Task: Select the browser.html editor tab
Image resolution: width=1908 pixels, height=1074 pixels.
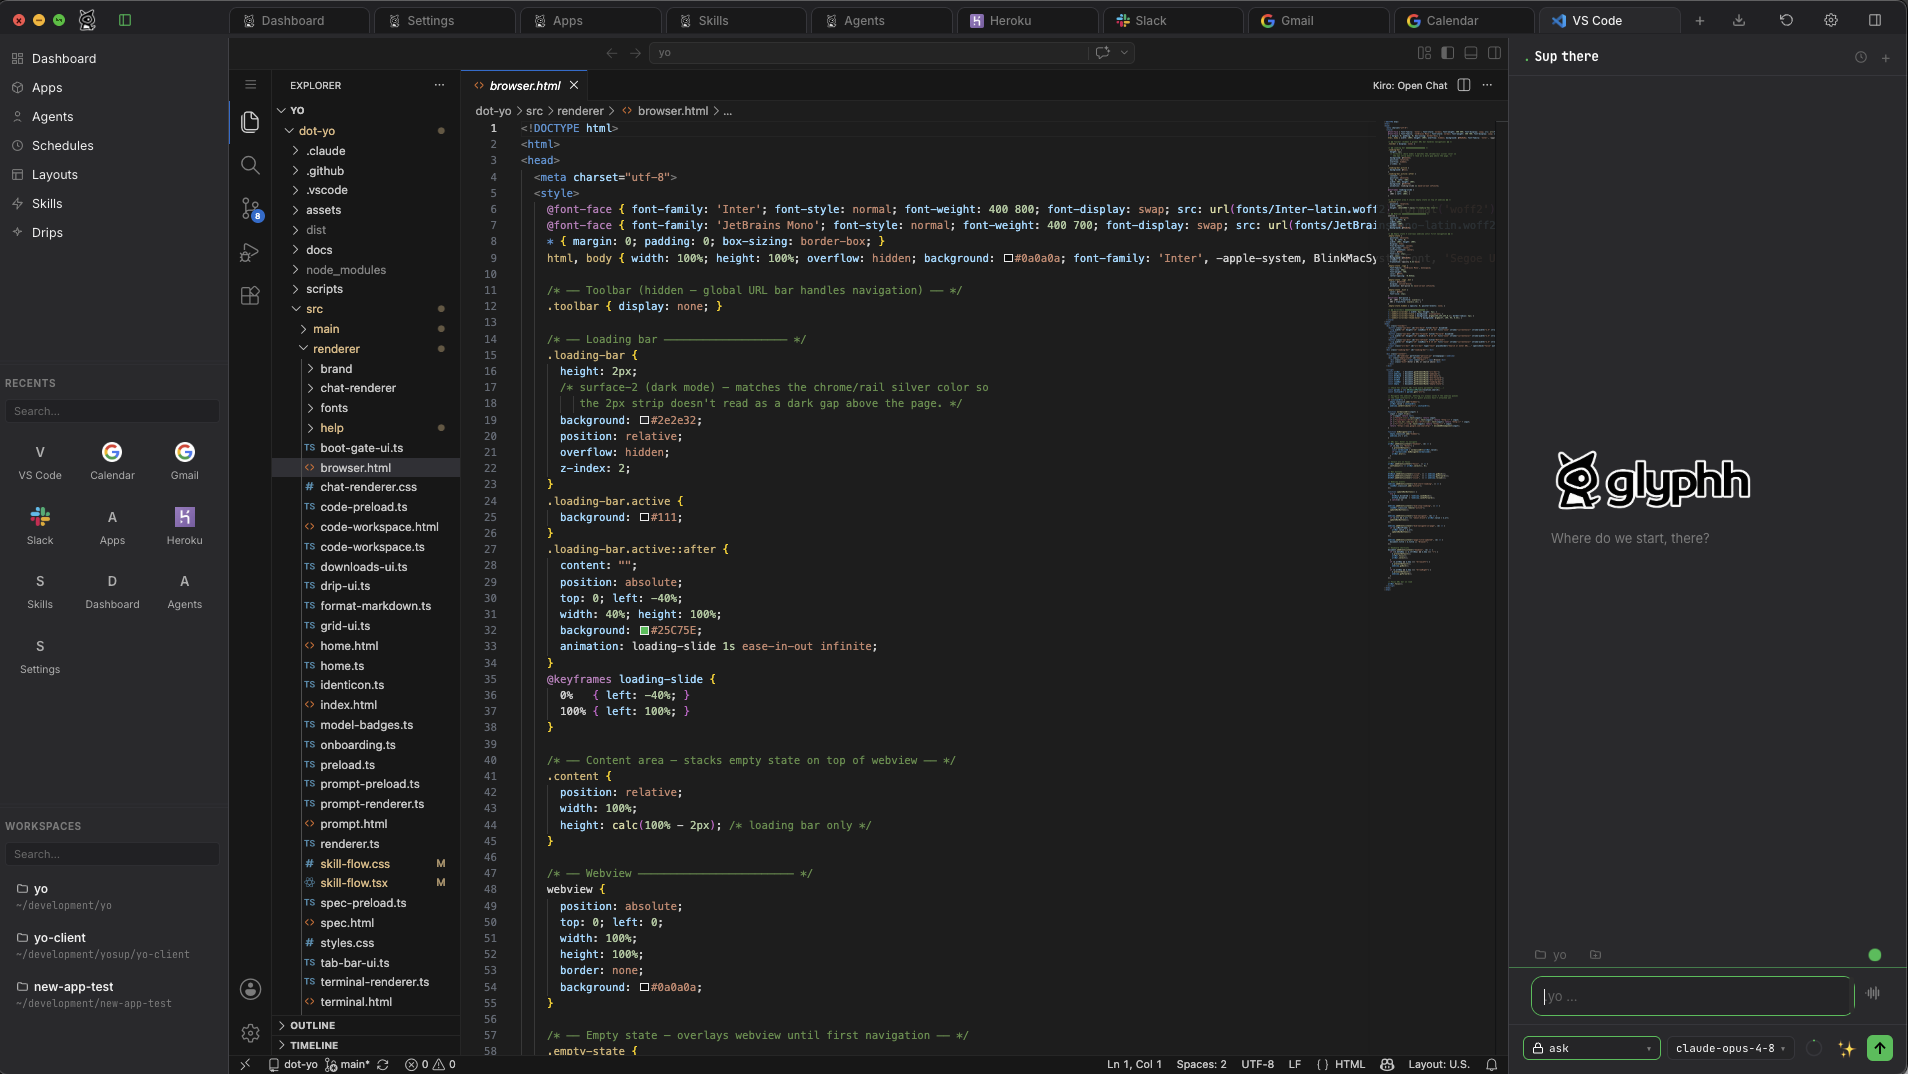Action: (524, 85)
